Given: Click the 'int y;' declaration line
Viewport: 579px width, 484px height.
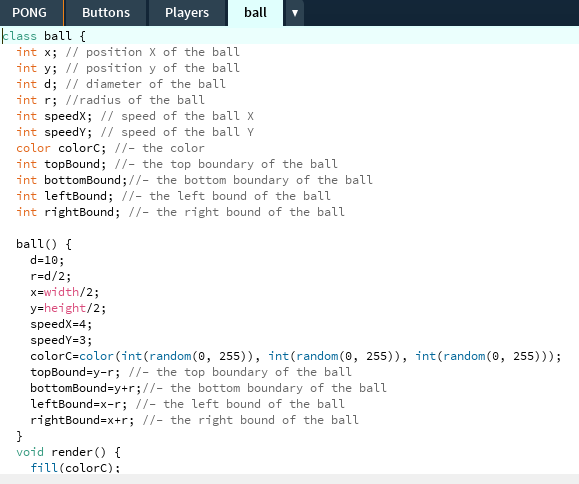Looking at the screenshot, I should (x=37, y=68).
